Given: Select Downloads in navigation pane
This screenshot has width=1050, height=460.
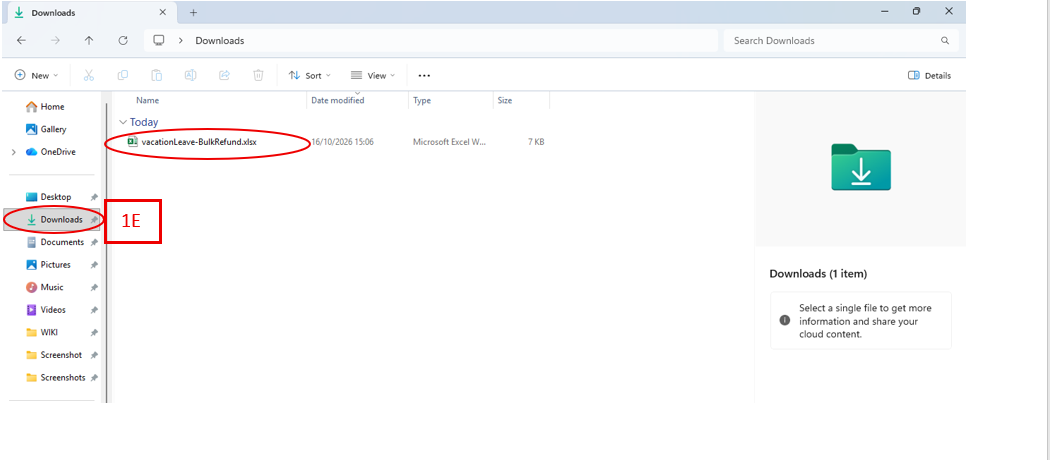Looking at the screenshot, I should coord(62,220).
